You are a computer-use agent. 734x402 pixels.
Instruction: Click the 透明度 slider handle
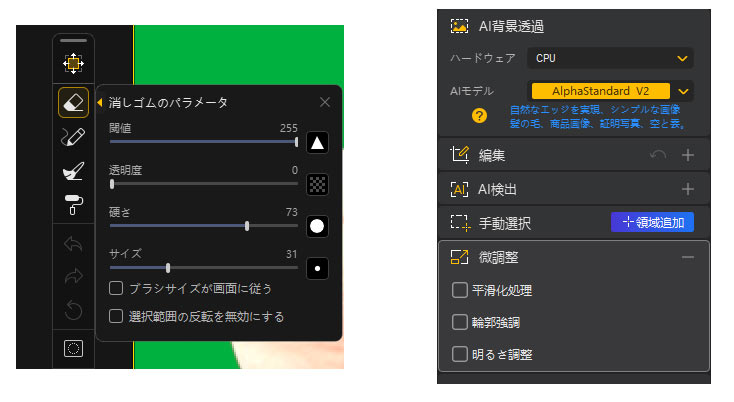pyautogui.click(x=112, y=184)
